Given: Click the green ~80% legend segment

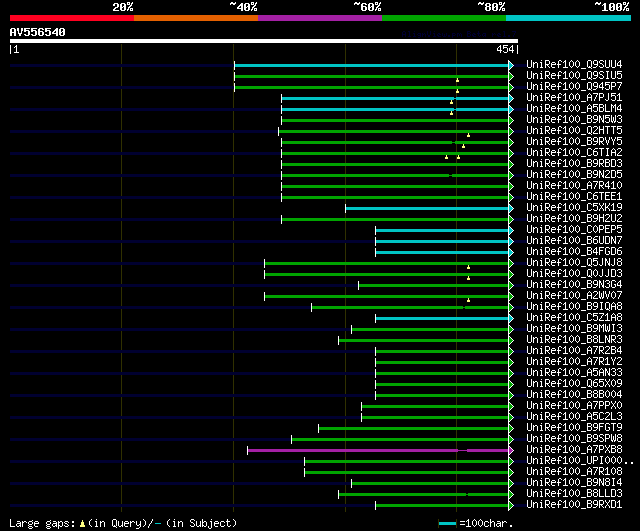Looking at the screenshot, I should pos(444,18).
